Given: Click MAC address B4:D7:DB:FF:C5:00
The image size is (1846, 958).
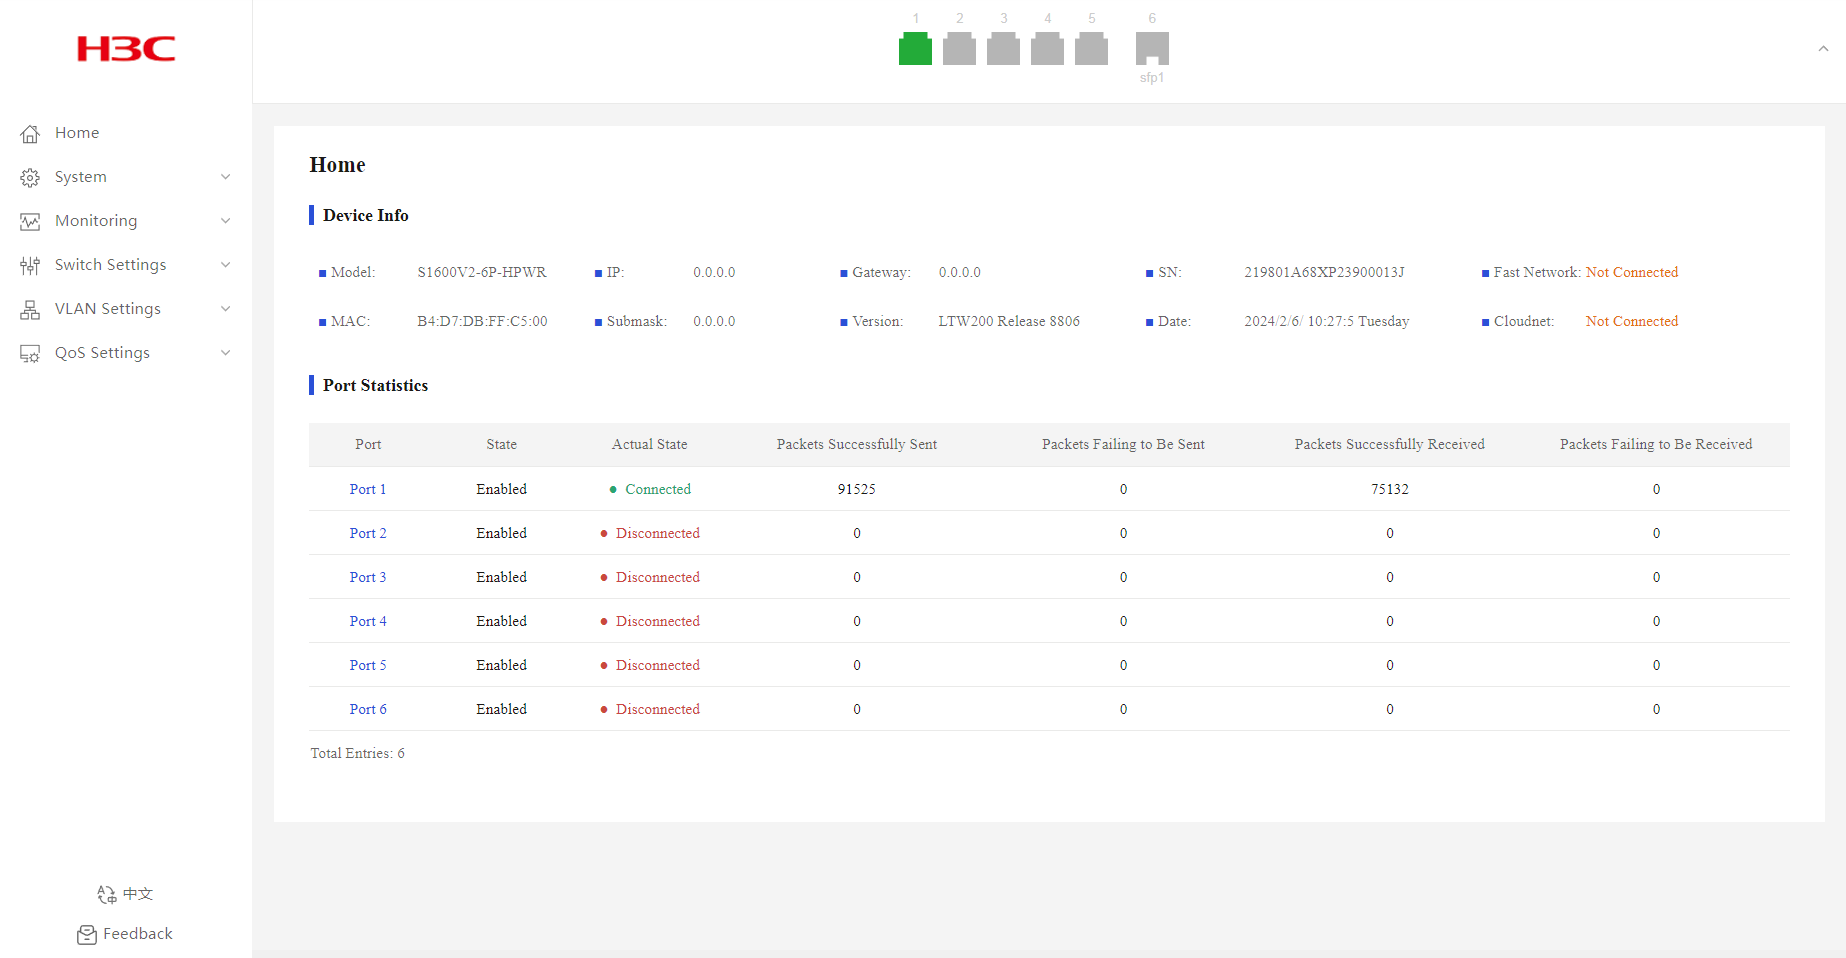Looking at the screenshot, I should click(482, 321).
